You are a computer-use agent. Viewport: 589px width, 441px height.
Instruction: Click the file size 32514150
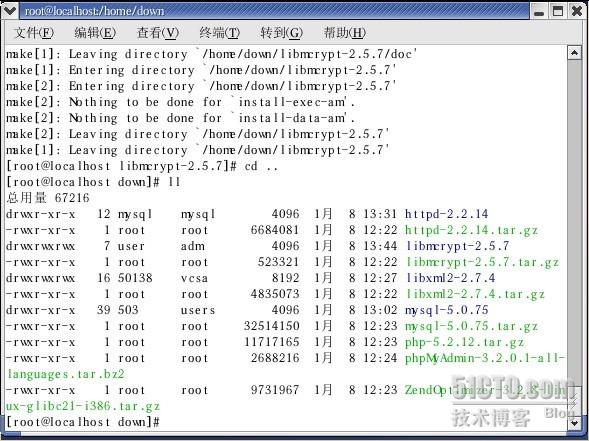click(272, 326)
